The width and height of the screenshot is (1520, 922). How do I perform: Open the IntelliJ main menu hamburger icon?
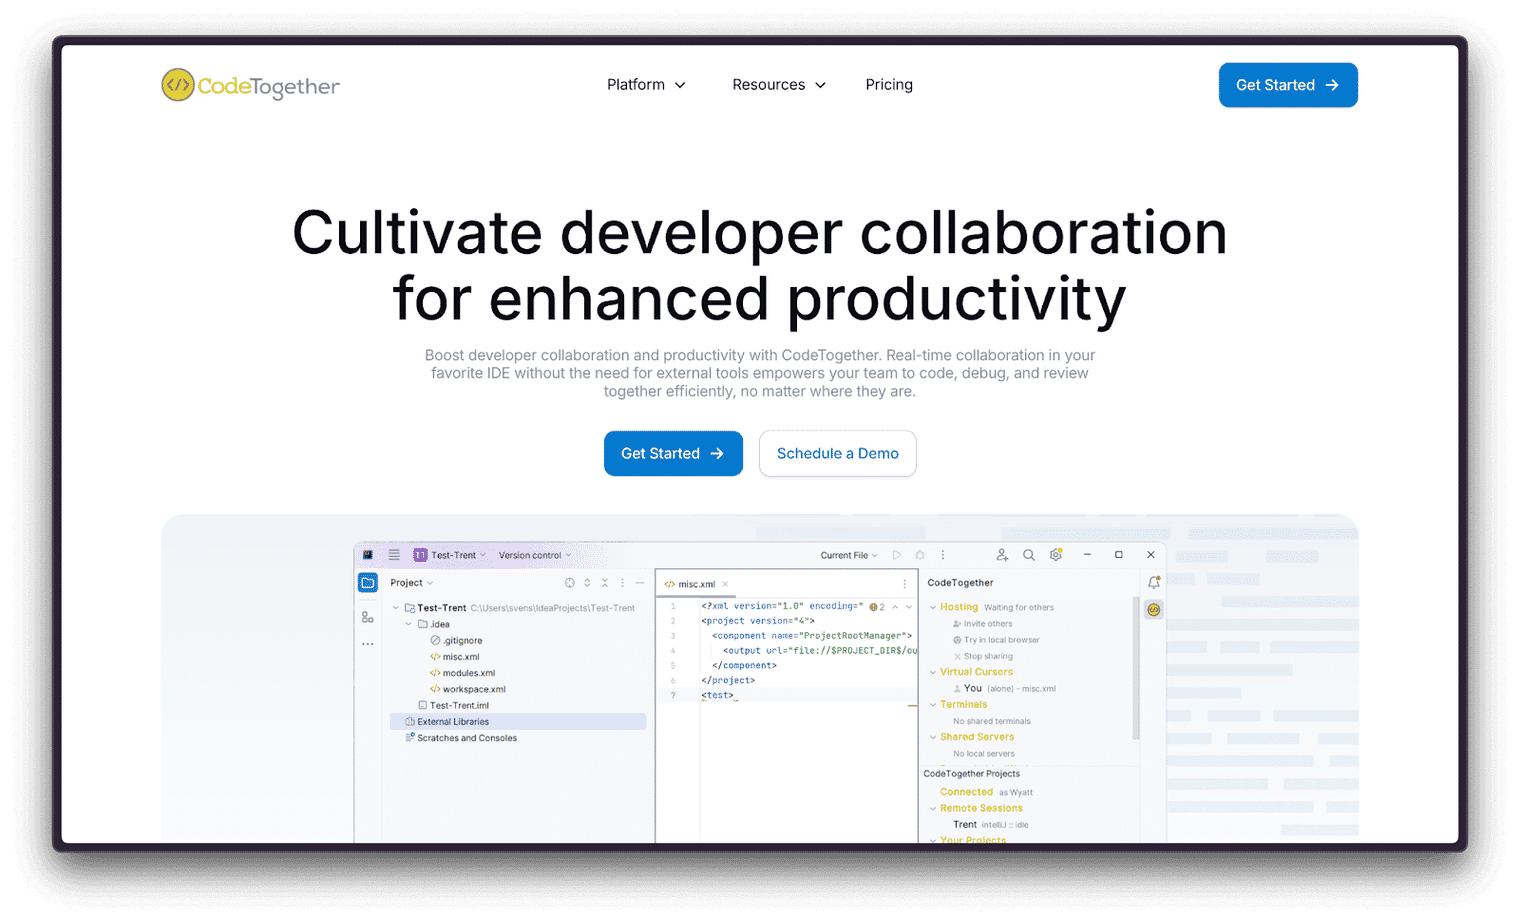(x=394, y=555)
